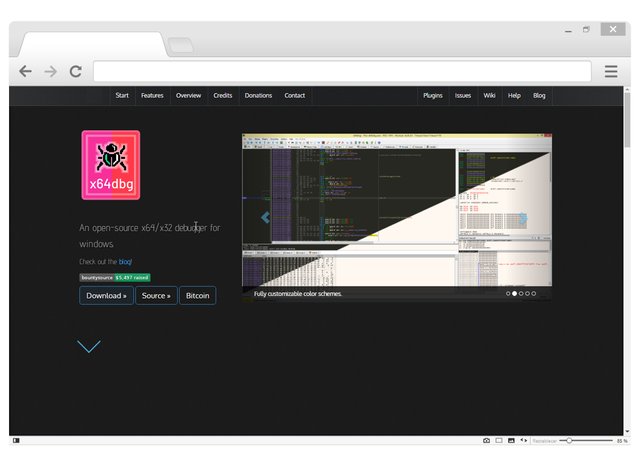This screenshot has height=457, width=640.
Task: Open the Blog nav link
Action: 539,95
